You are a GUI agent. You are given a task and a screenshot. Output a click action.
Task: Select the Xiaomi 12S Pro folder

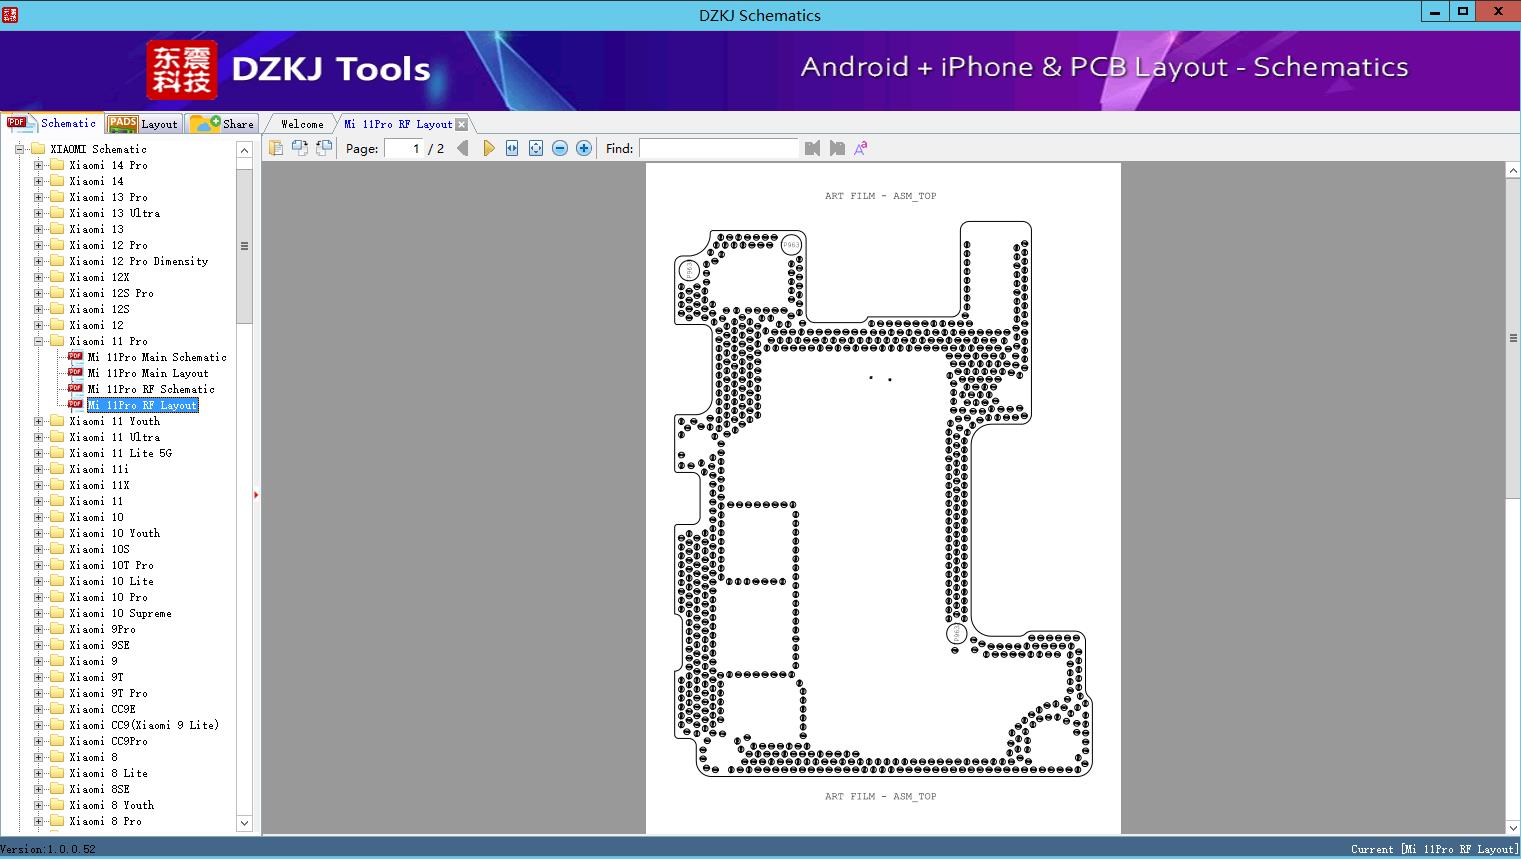(x=112, y=293)
